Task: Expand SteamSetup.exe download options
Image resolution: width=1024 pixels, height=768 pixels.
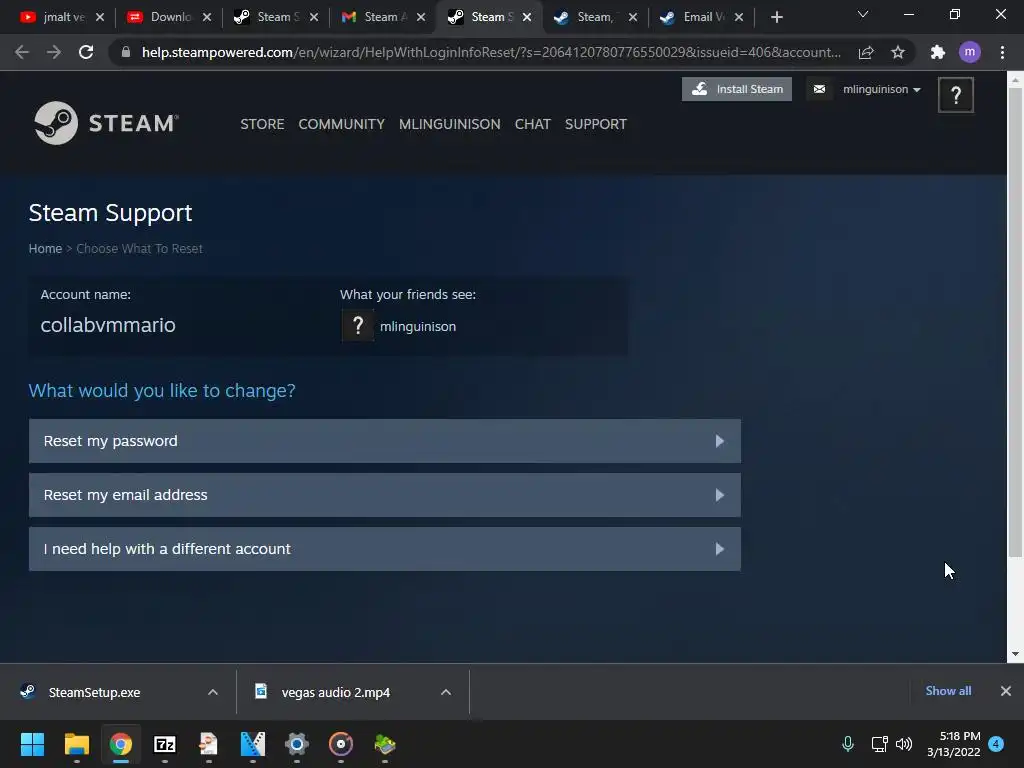Action: [x=213, y=692]
